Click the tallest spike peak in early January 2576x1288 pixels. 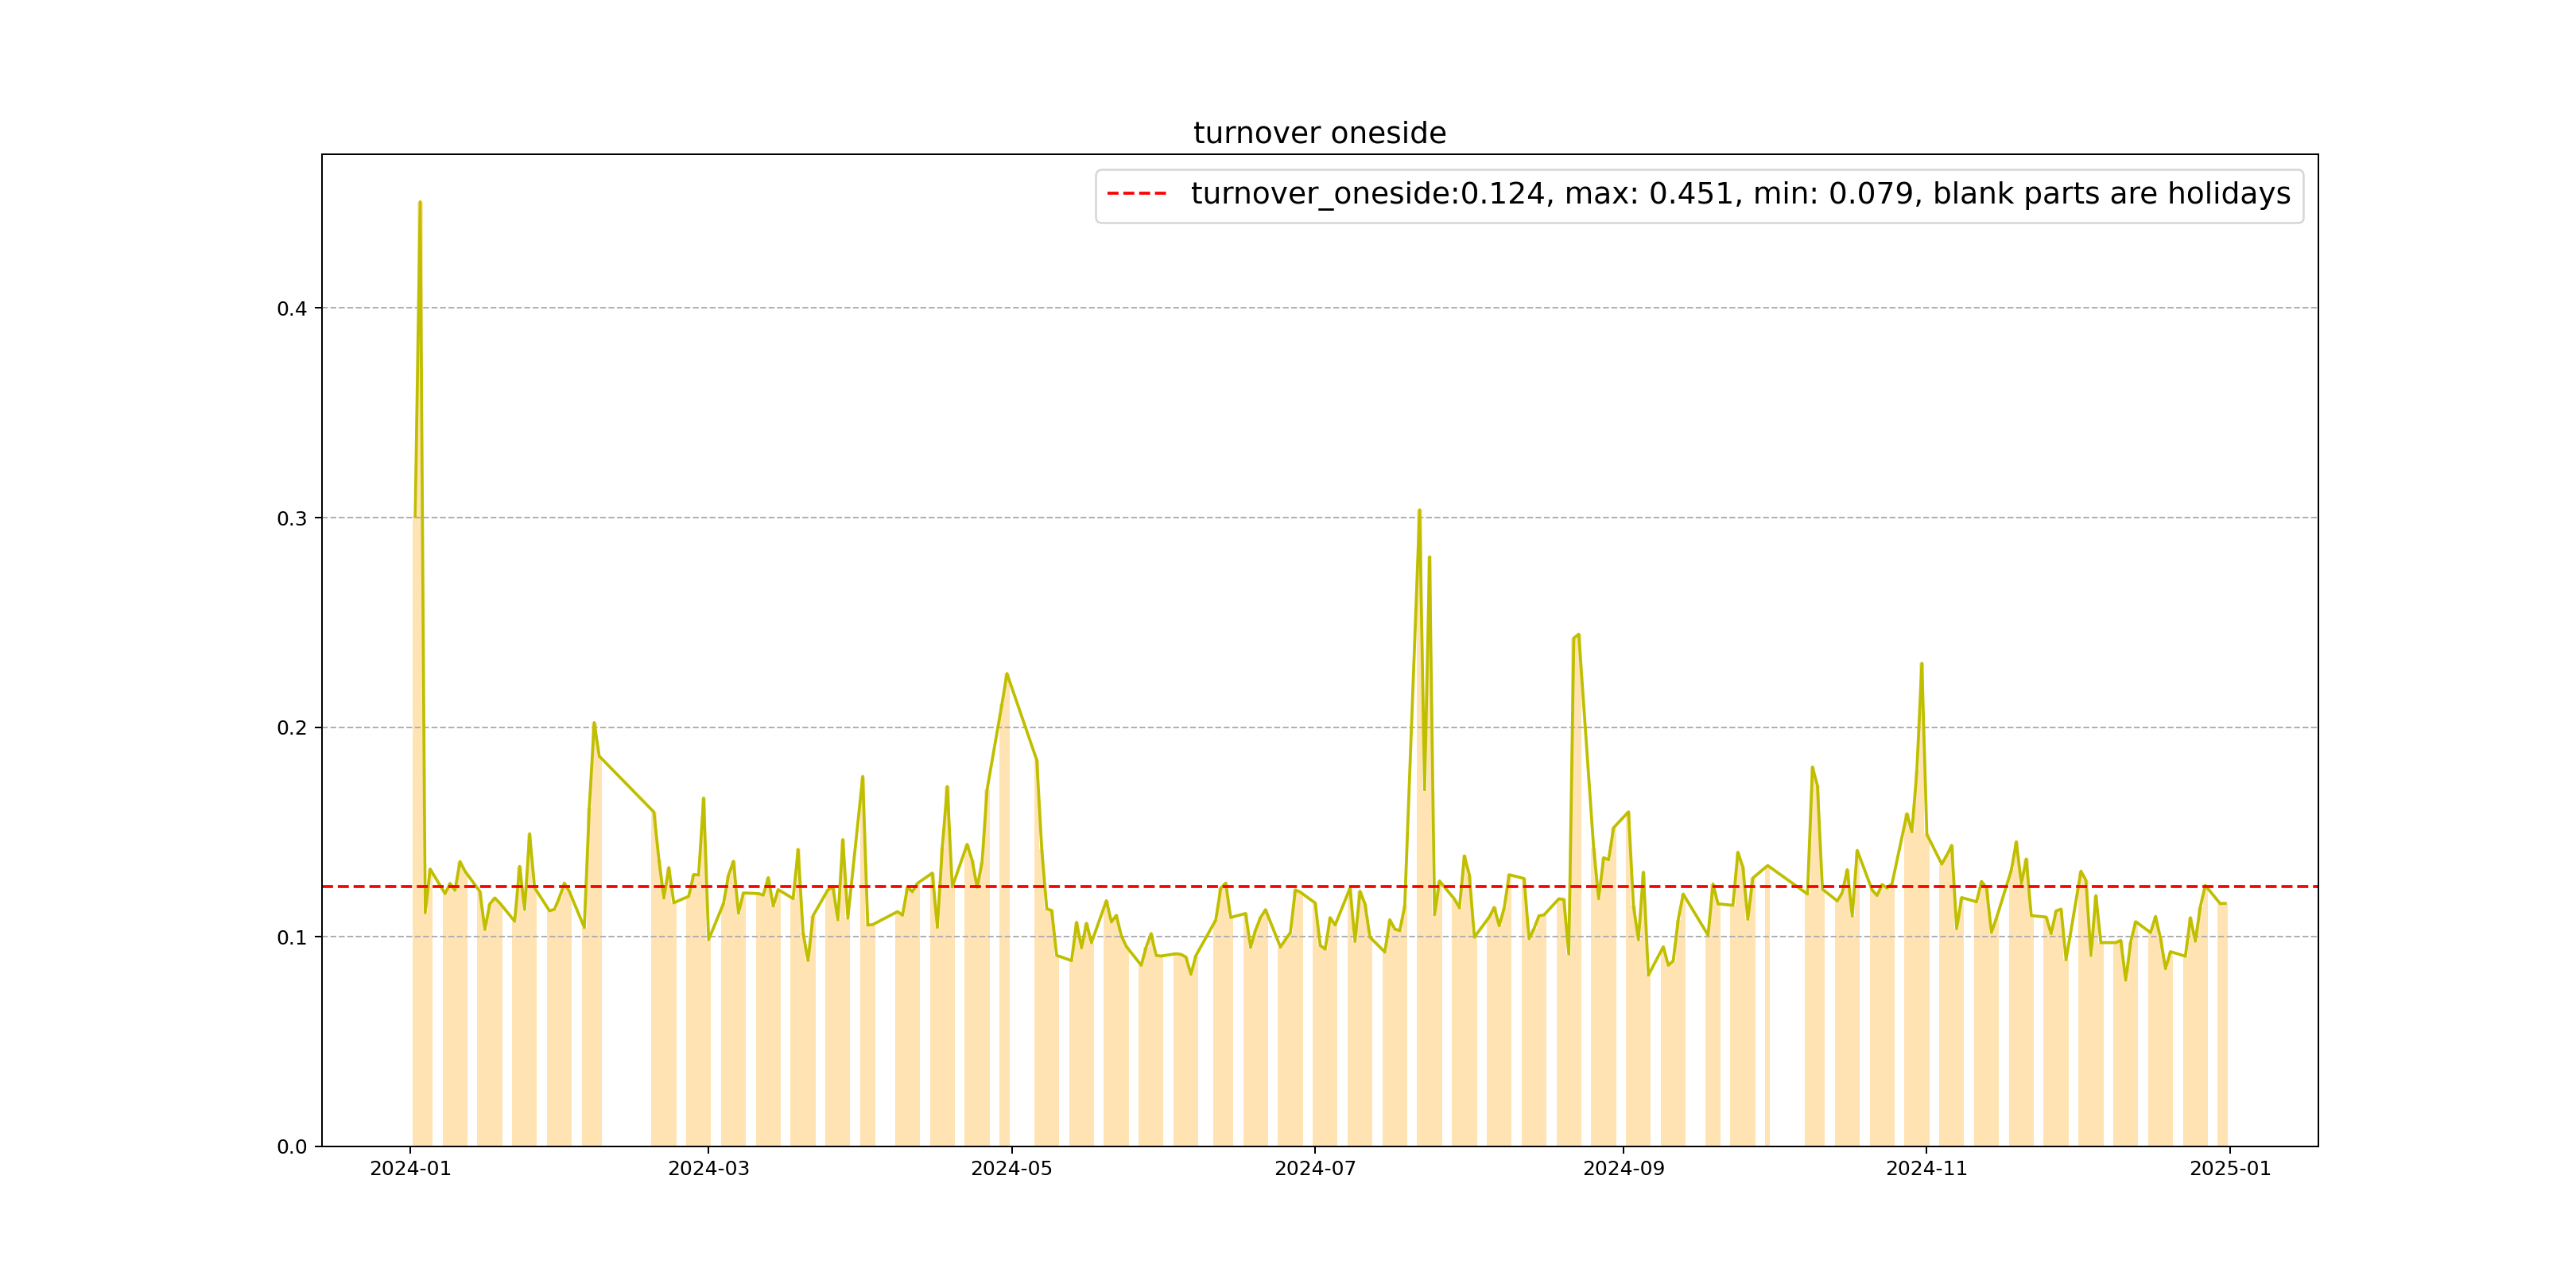pos(420,203)
